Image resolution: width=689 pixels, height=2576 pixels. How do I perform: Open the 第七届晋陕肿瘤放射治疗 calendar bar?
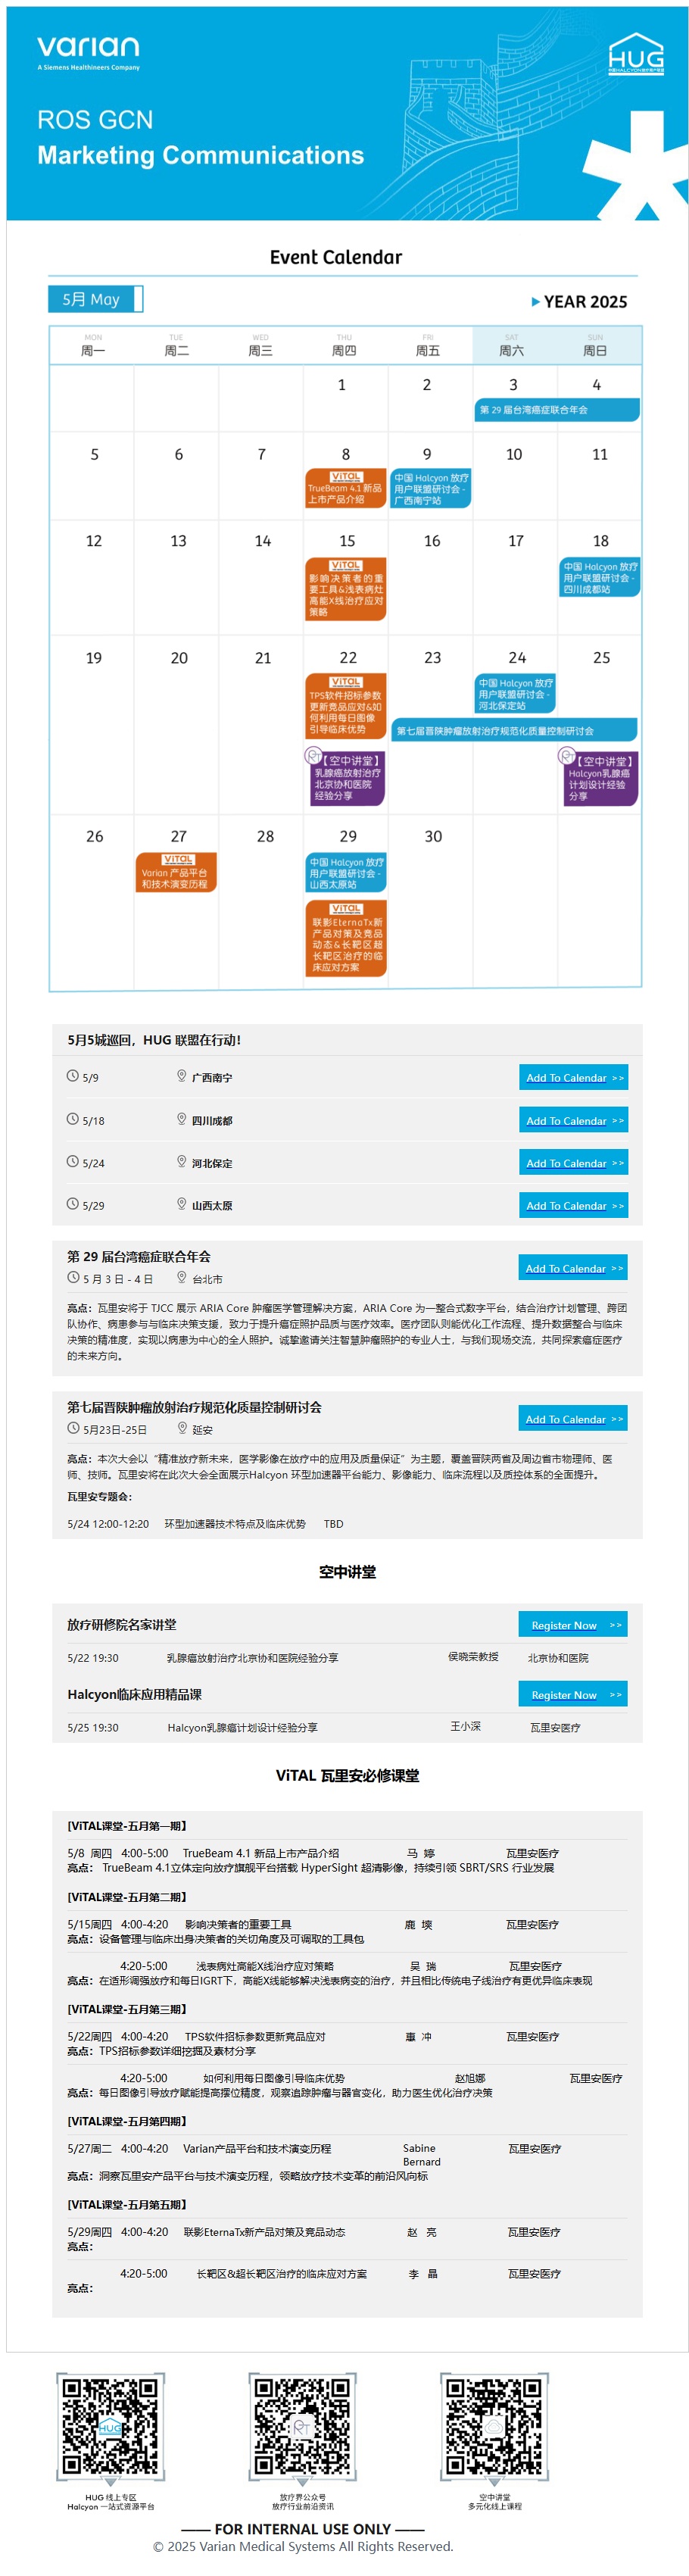pos(514,730)
